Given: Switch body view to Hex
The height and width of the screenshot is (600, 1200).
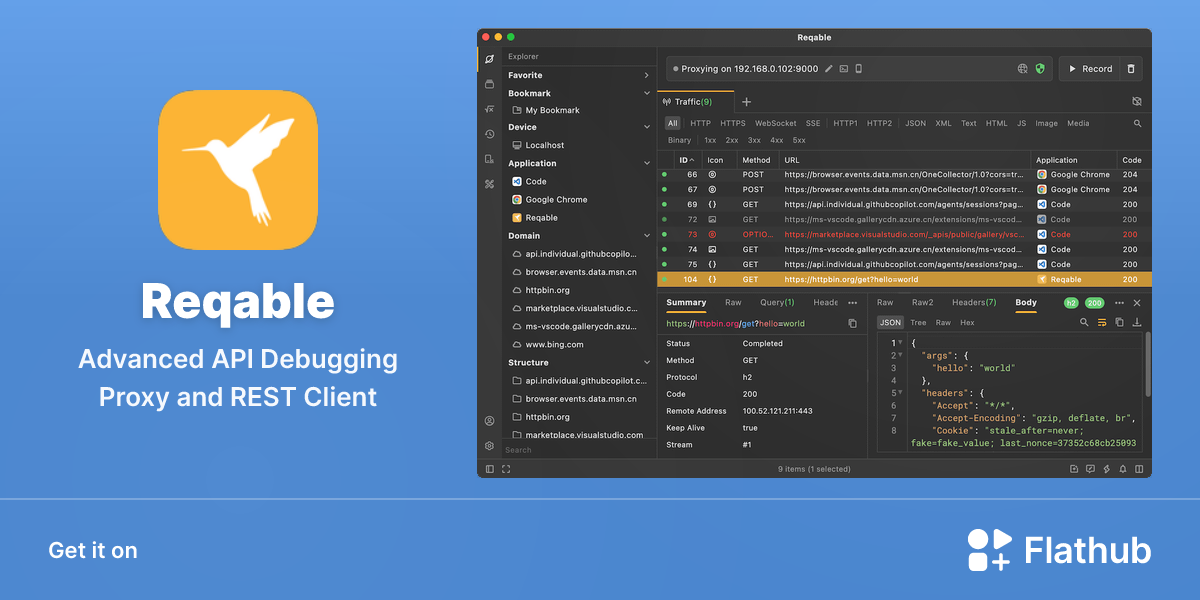Looking at the screenshot, I should [967, 323].
